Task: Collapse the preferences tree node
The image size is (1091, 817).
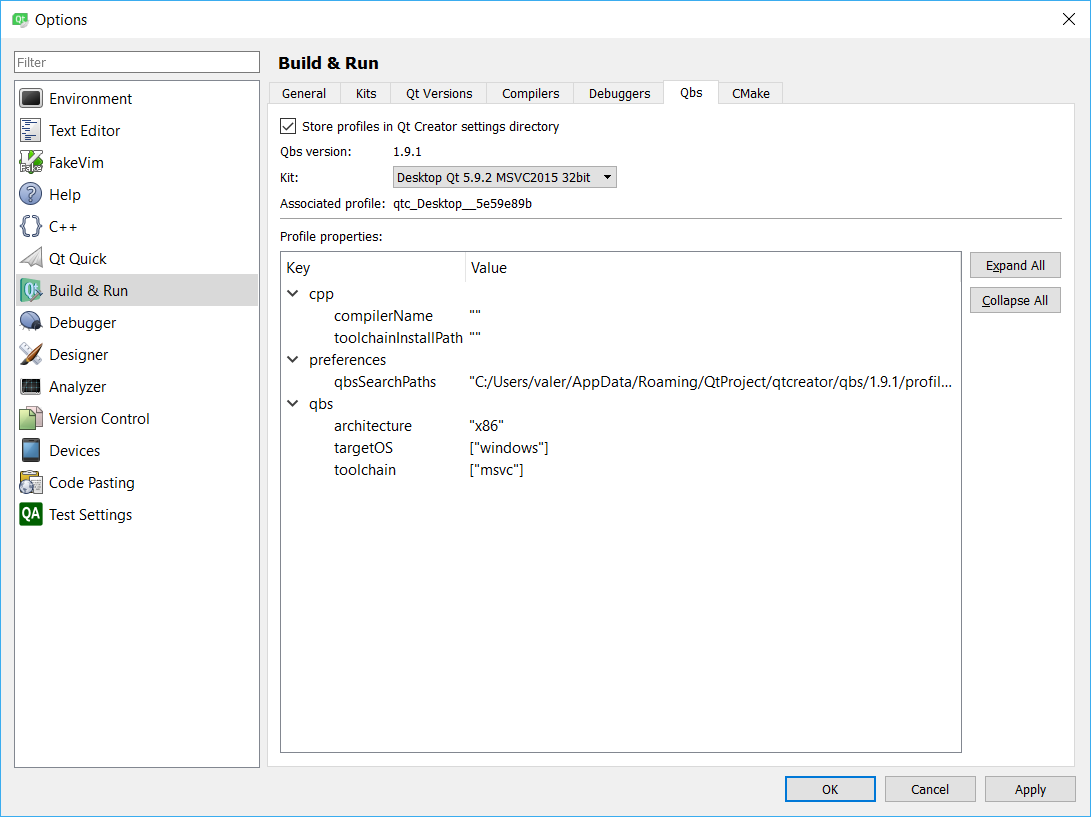Action: point(293,360)
